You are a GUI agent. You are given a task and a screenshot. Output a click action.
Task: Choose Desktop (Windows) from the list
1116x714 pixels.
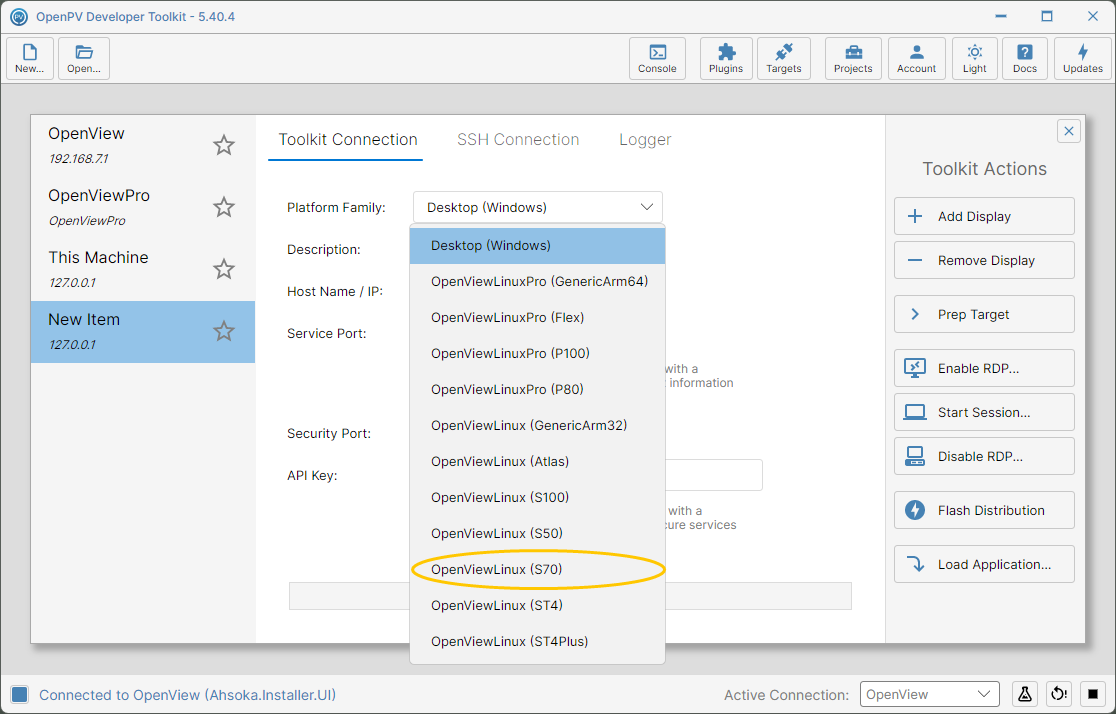[x=537, y=246]
